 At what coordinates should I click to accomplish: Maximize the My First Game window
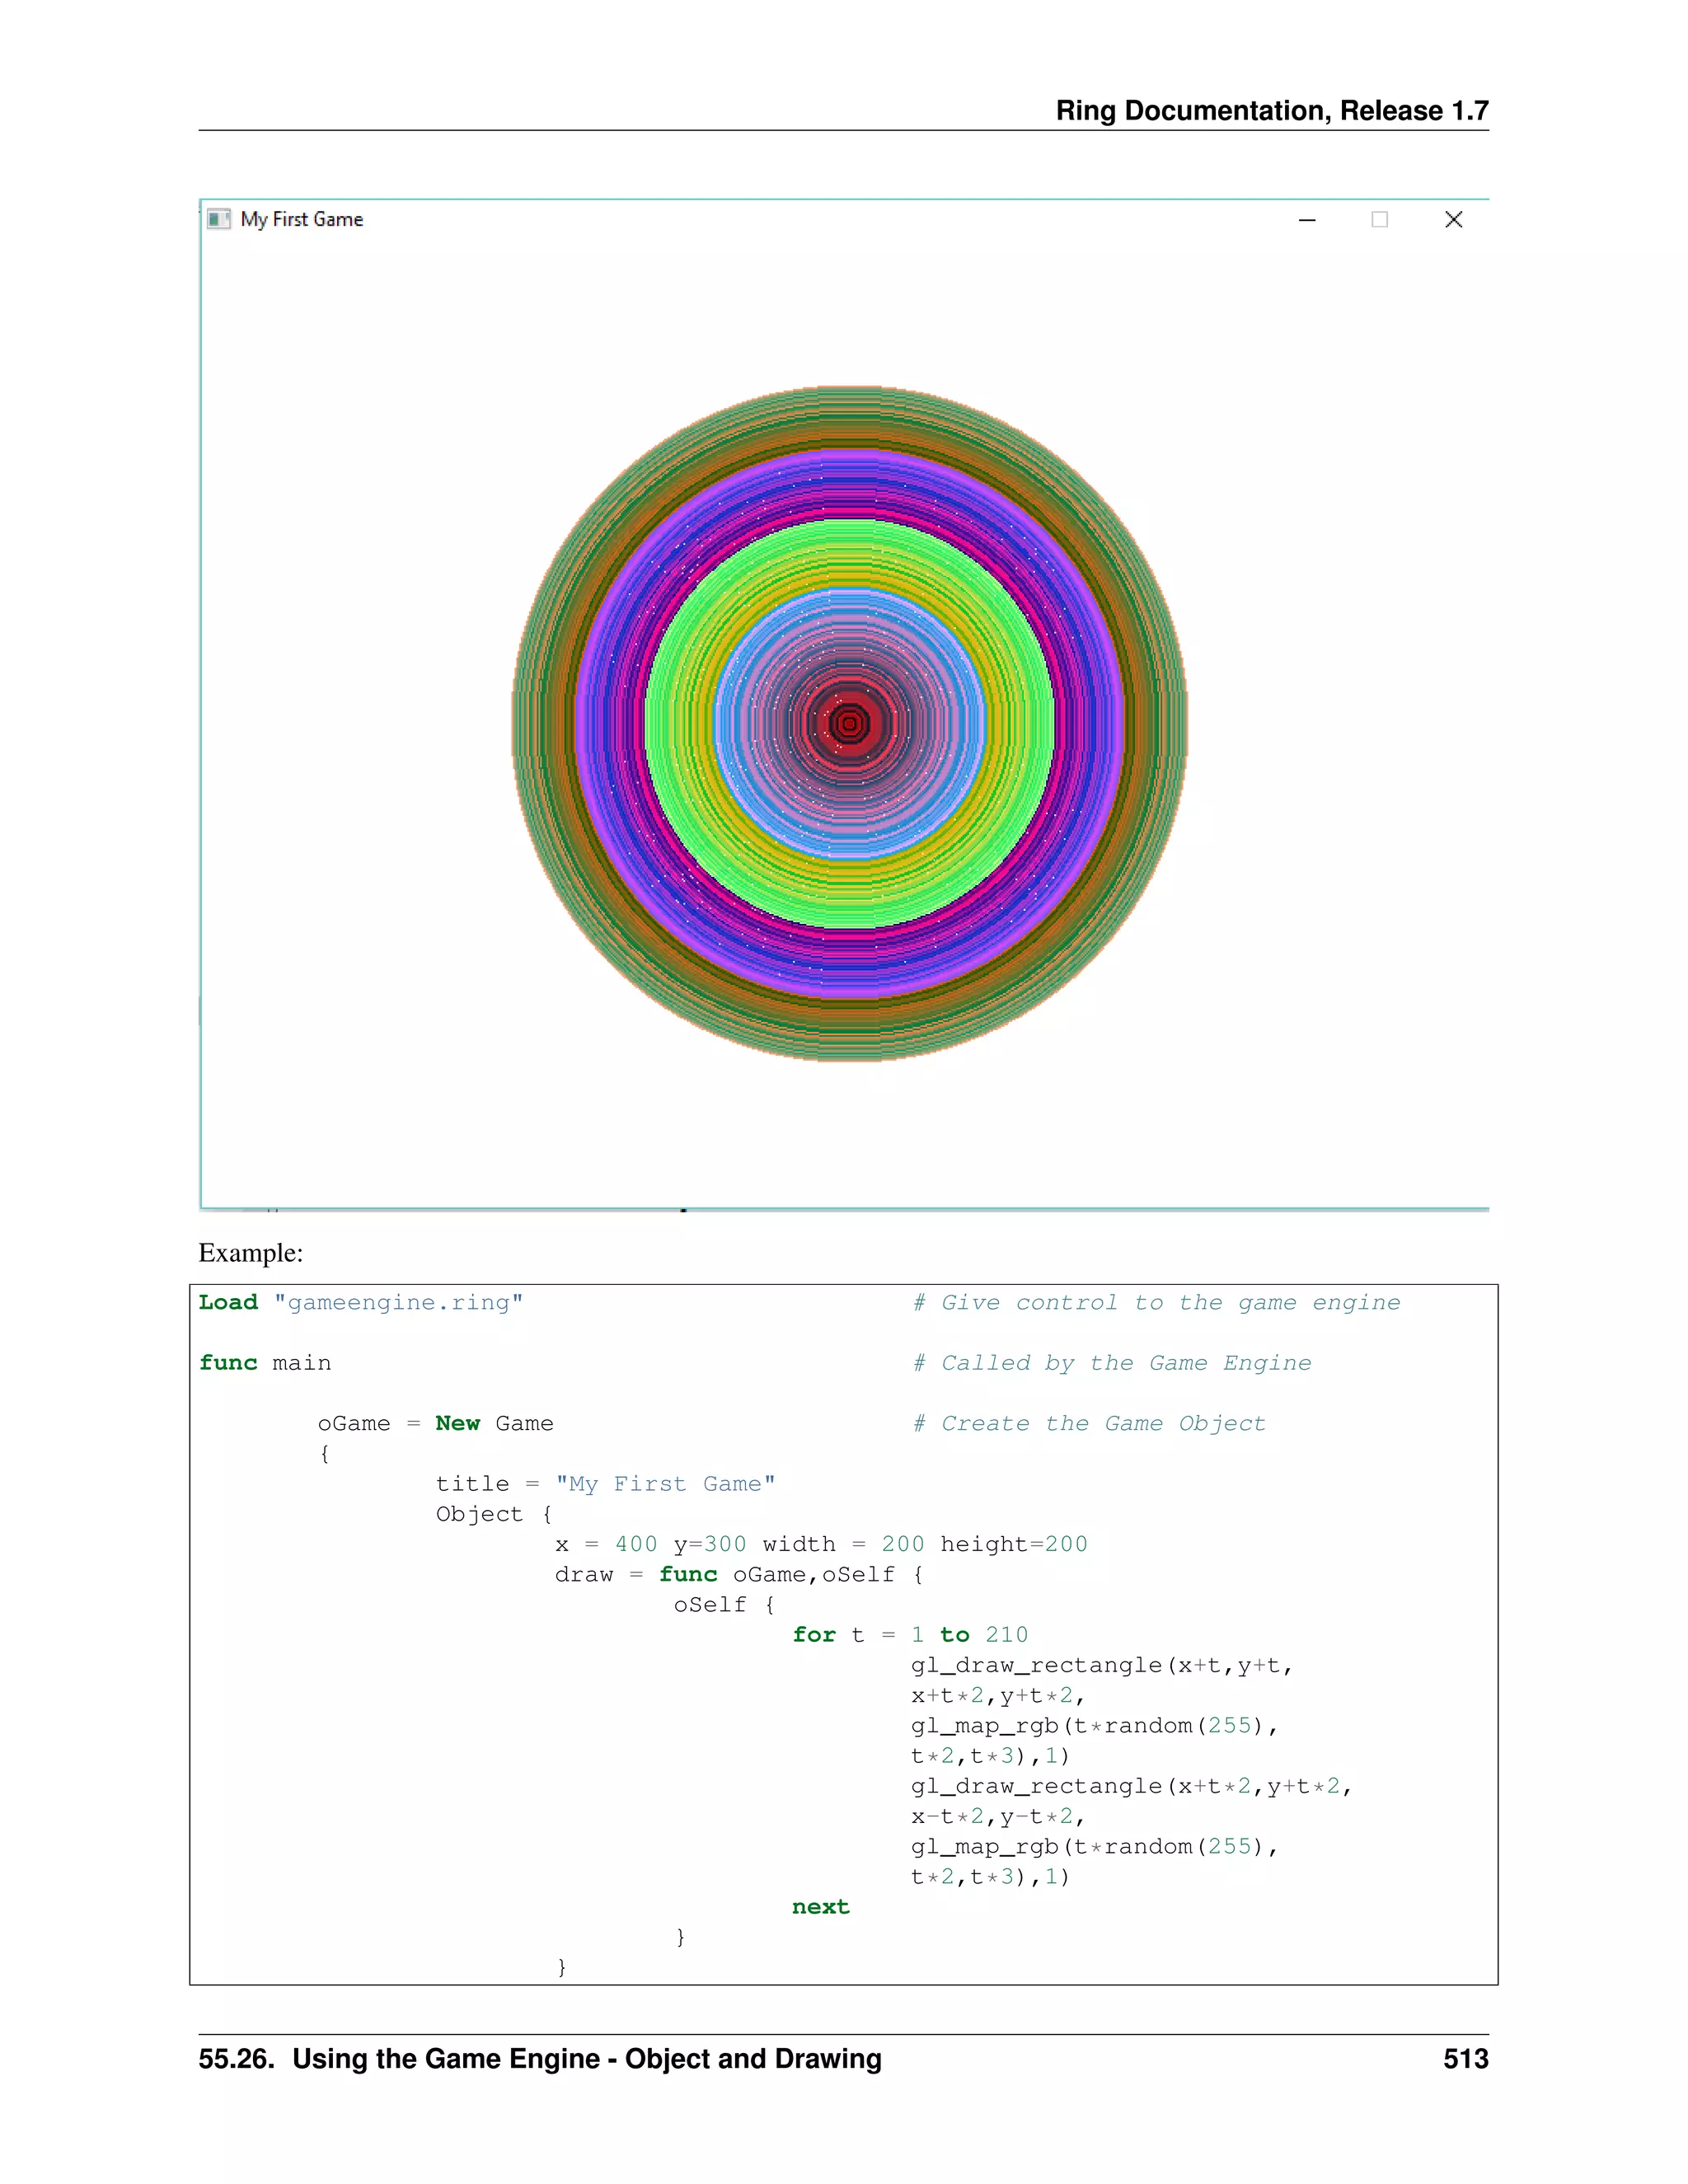click(1380, 220)
